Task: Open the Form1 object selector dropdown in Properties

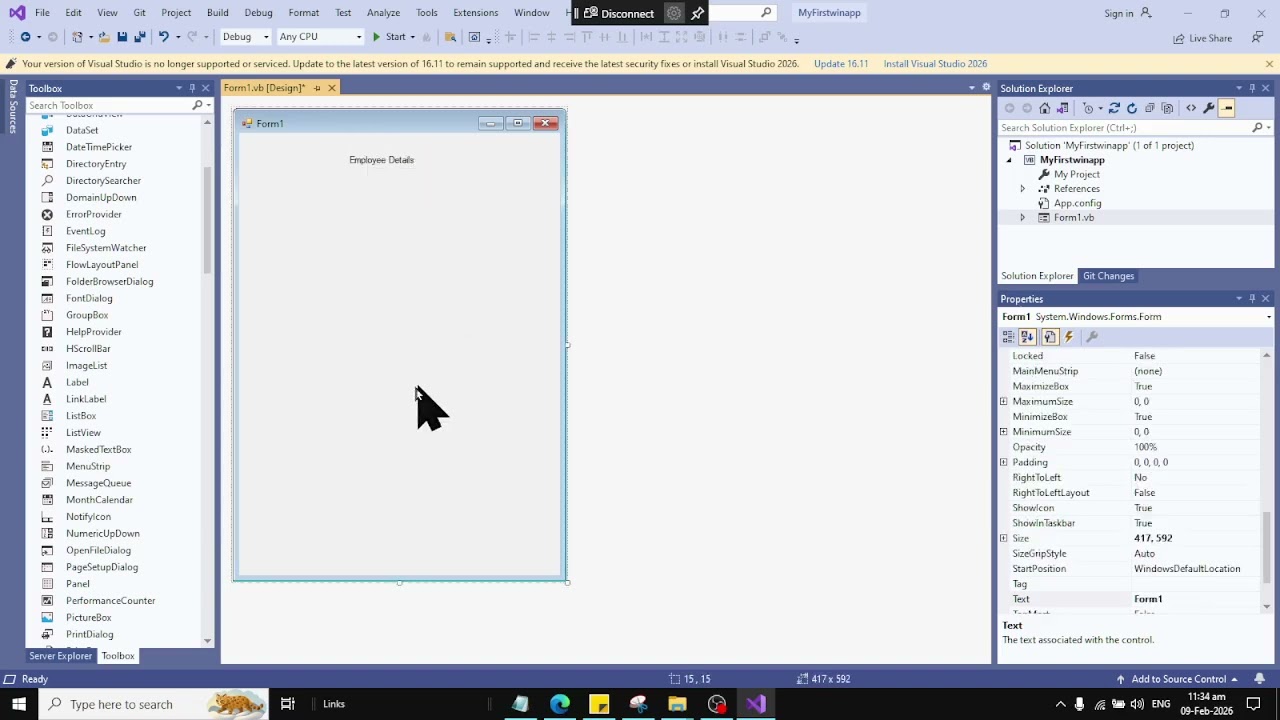Action: (1268, 317)
